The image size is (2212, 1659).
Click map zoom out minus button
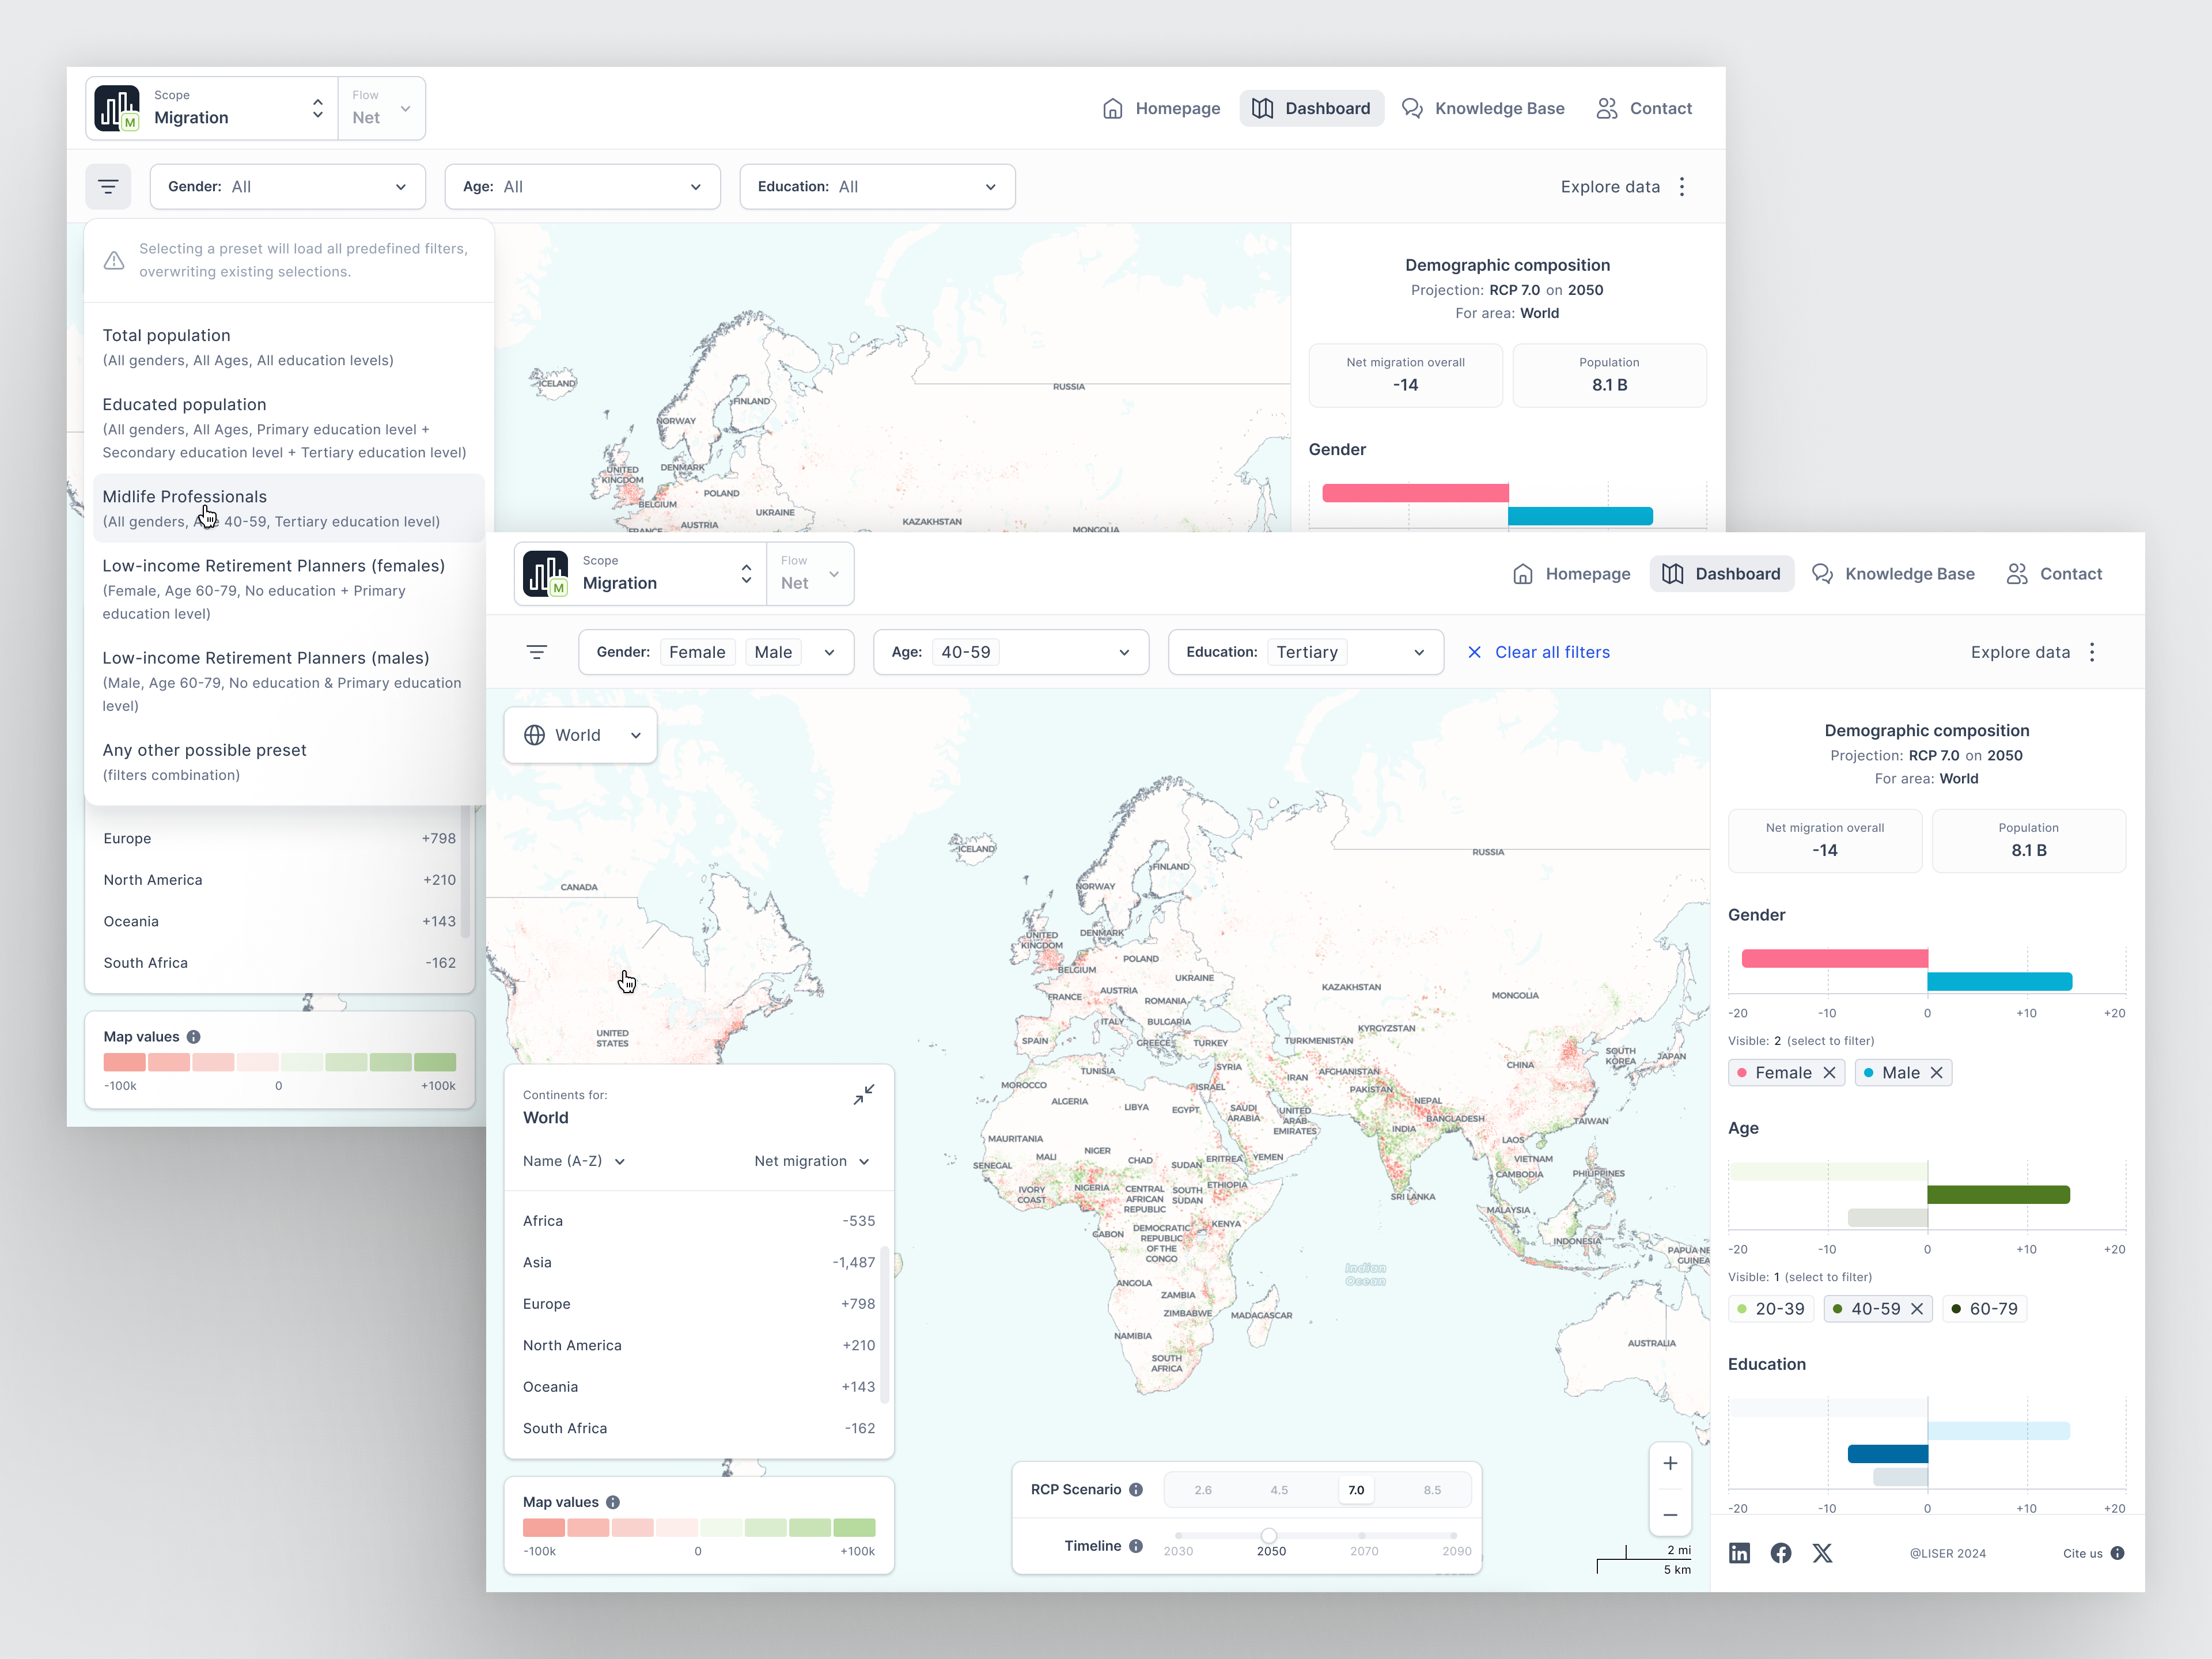[x=1669, y=1514]
